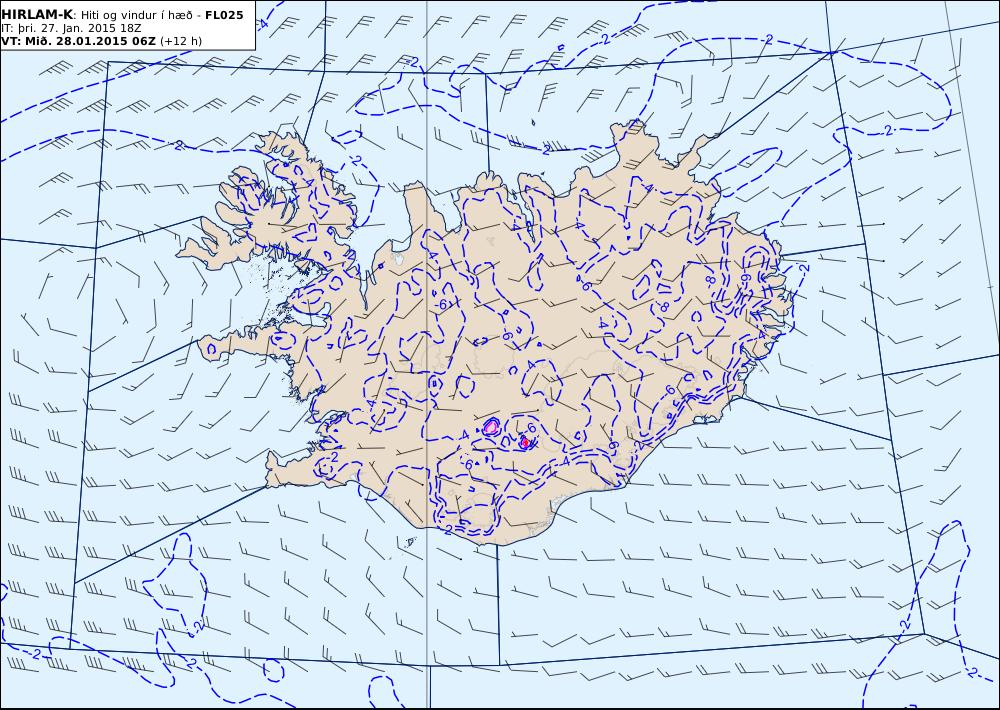
Task: Click the pink-outlined closed contour on the map
Action: coord(490,427)
